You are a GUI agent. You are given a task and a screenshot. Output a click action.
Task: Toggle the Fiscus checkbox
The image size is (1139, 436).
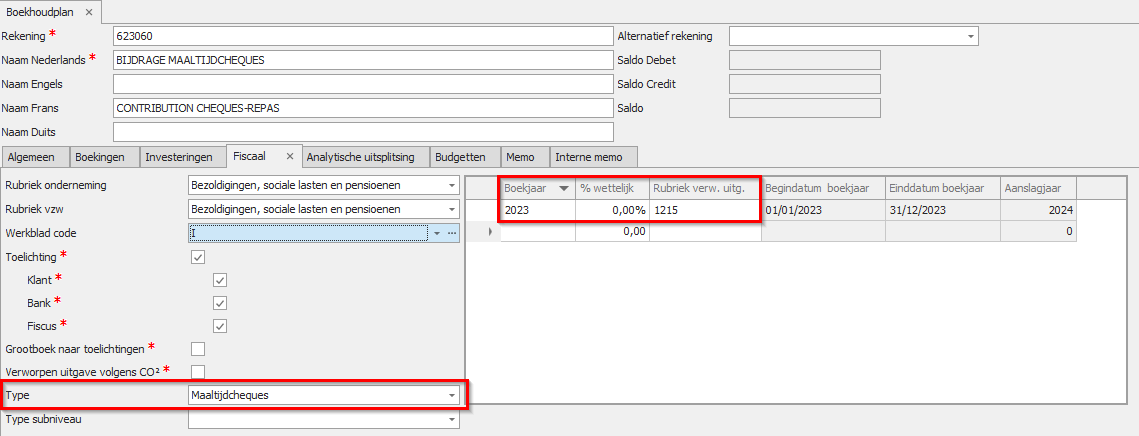[220, 326]
